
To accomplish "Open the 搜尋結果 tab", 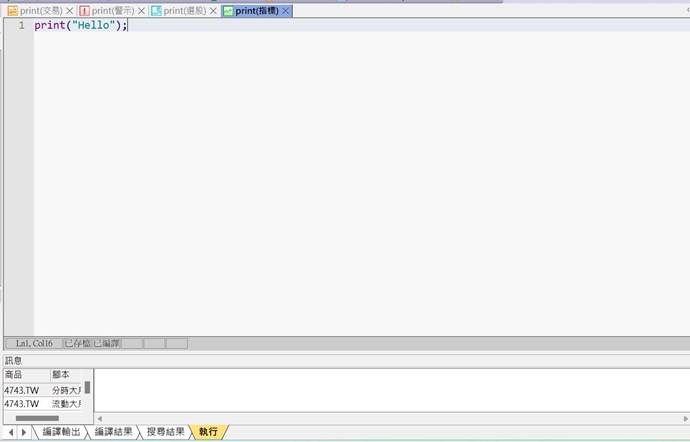I will (x=166, y=432).
